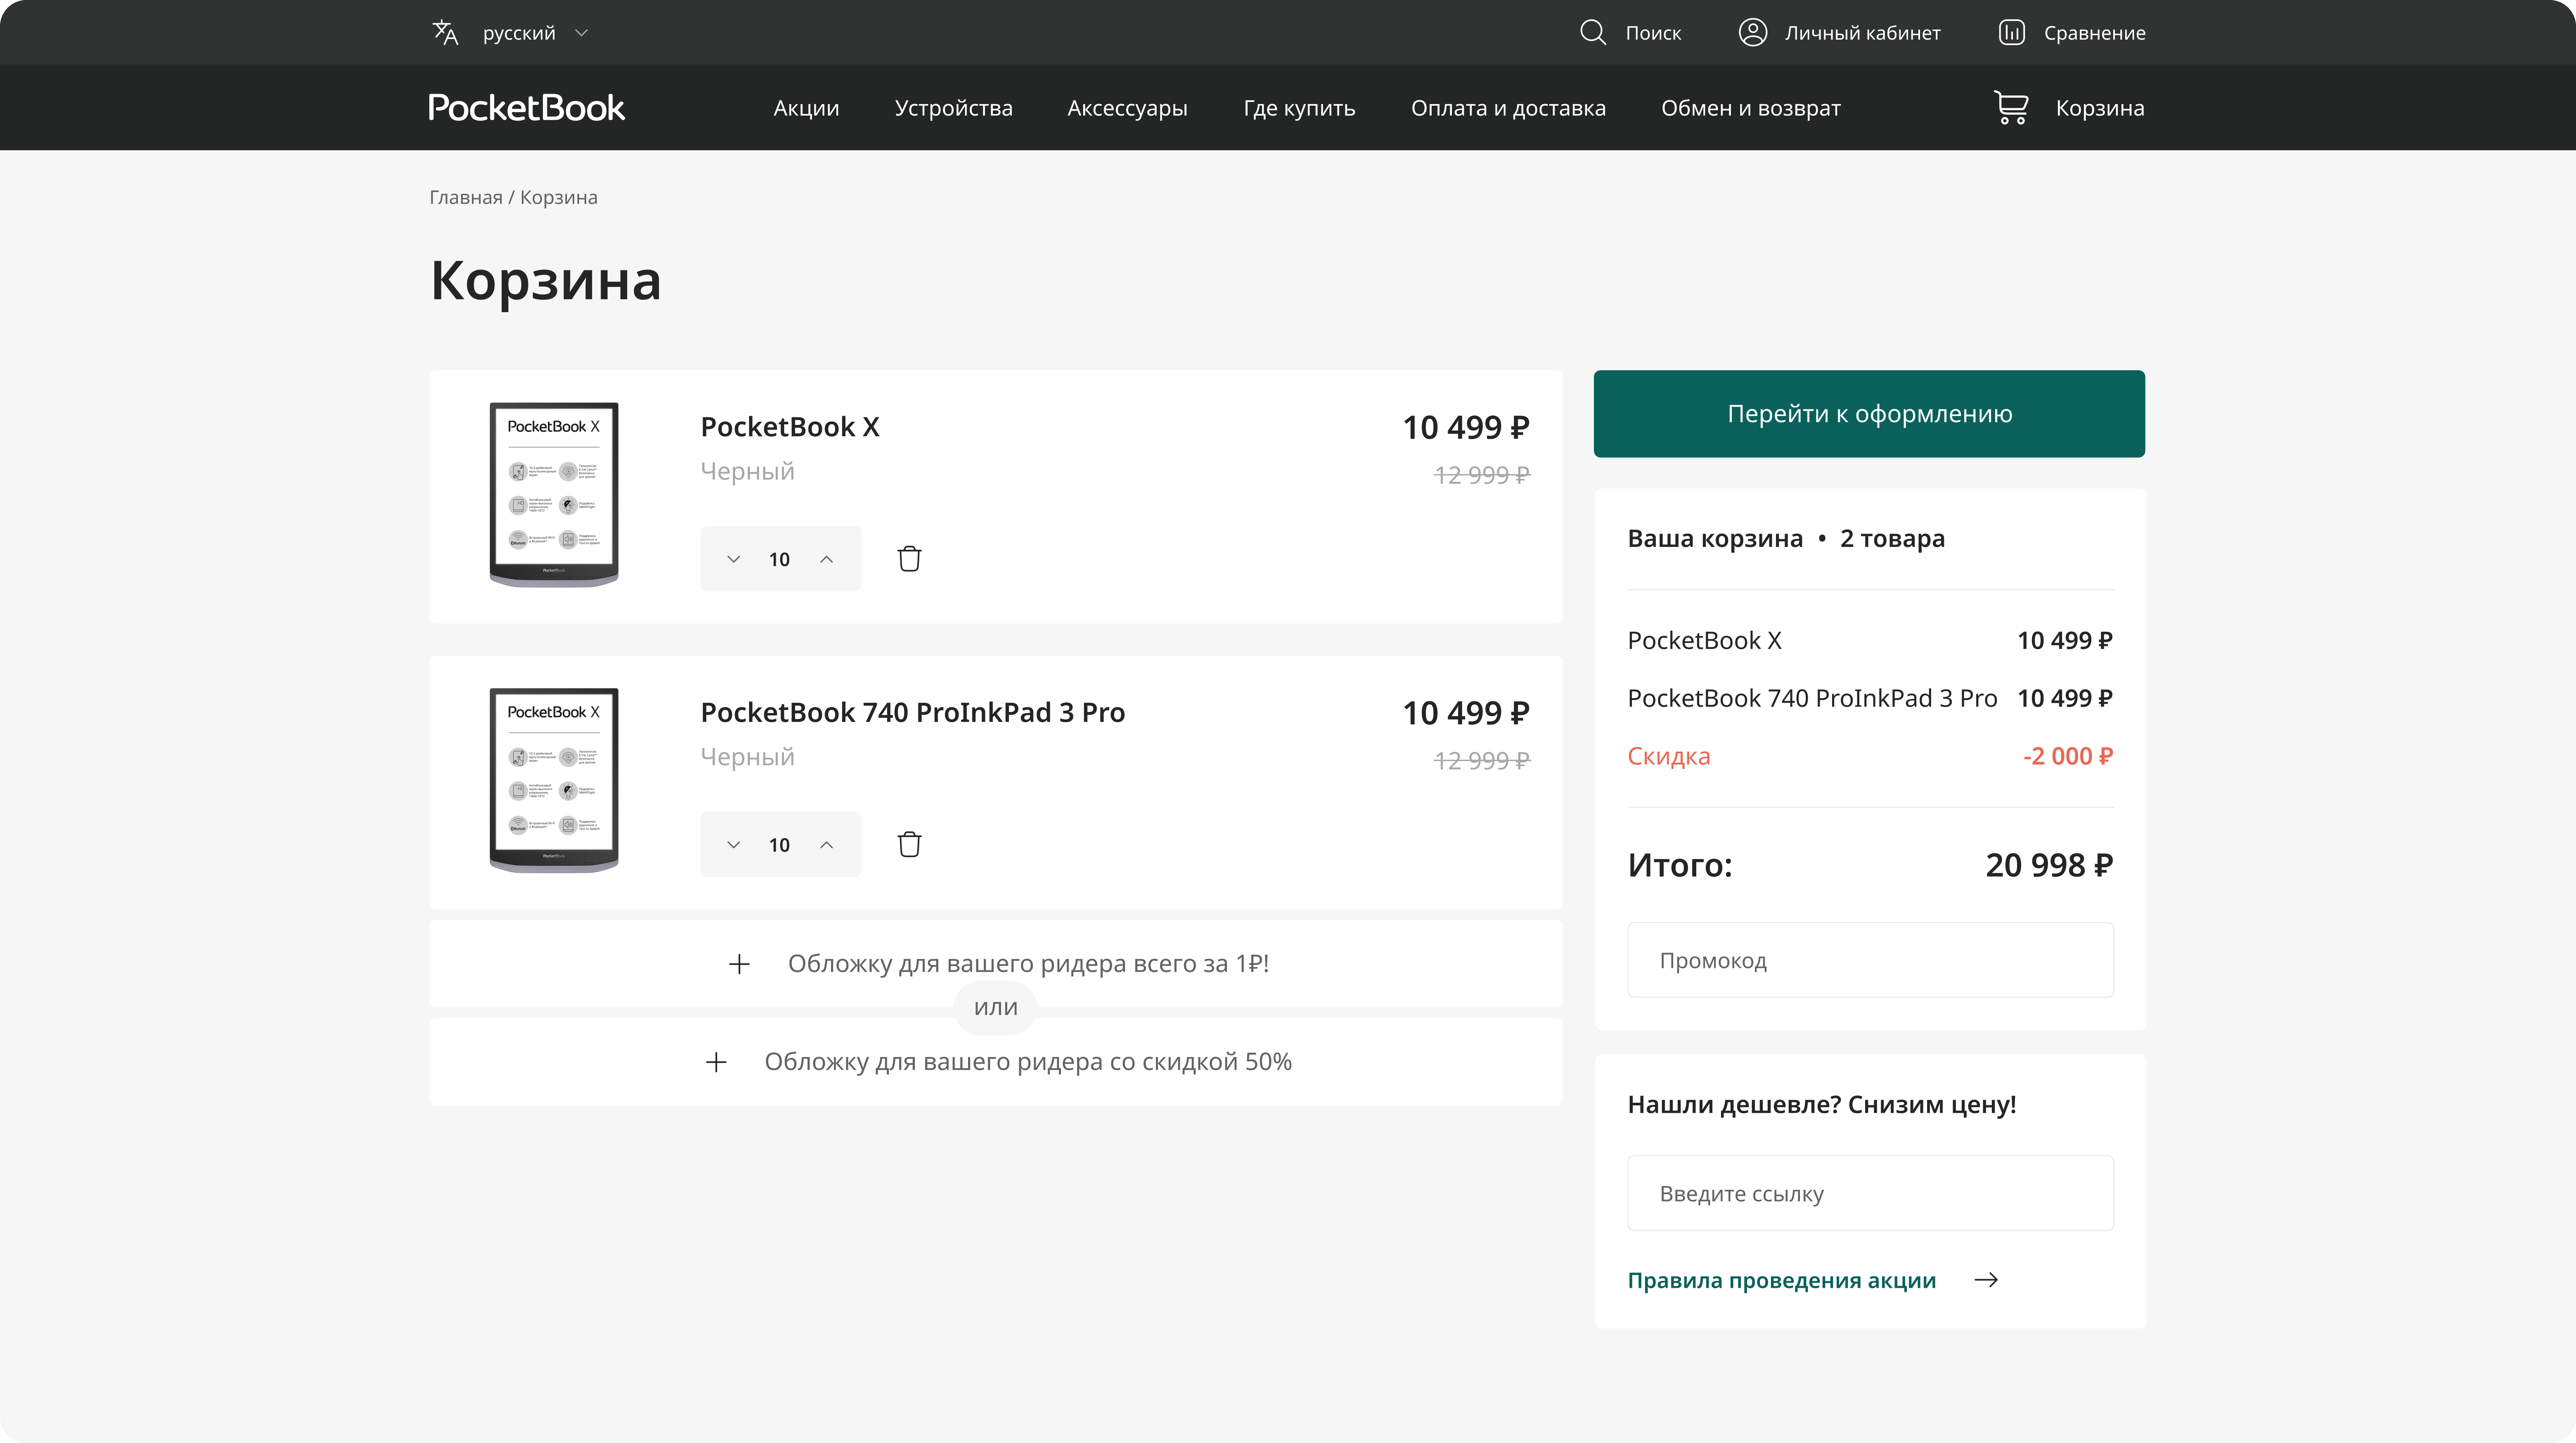
Task: Open the Акции menu item
Action: point(806,108)
